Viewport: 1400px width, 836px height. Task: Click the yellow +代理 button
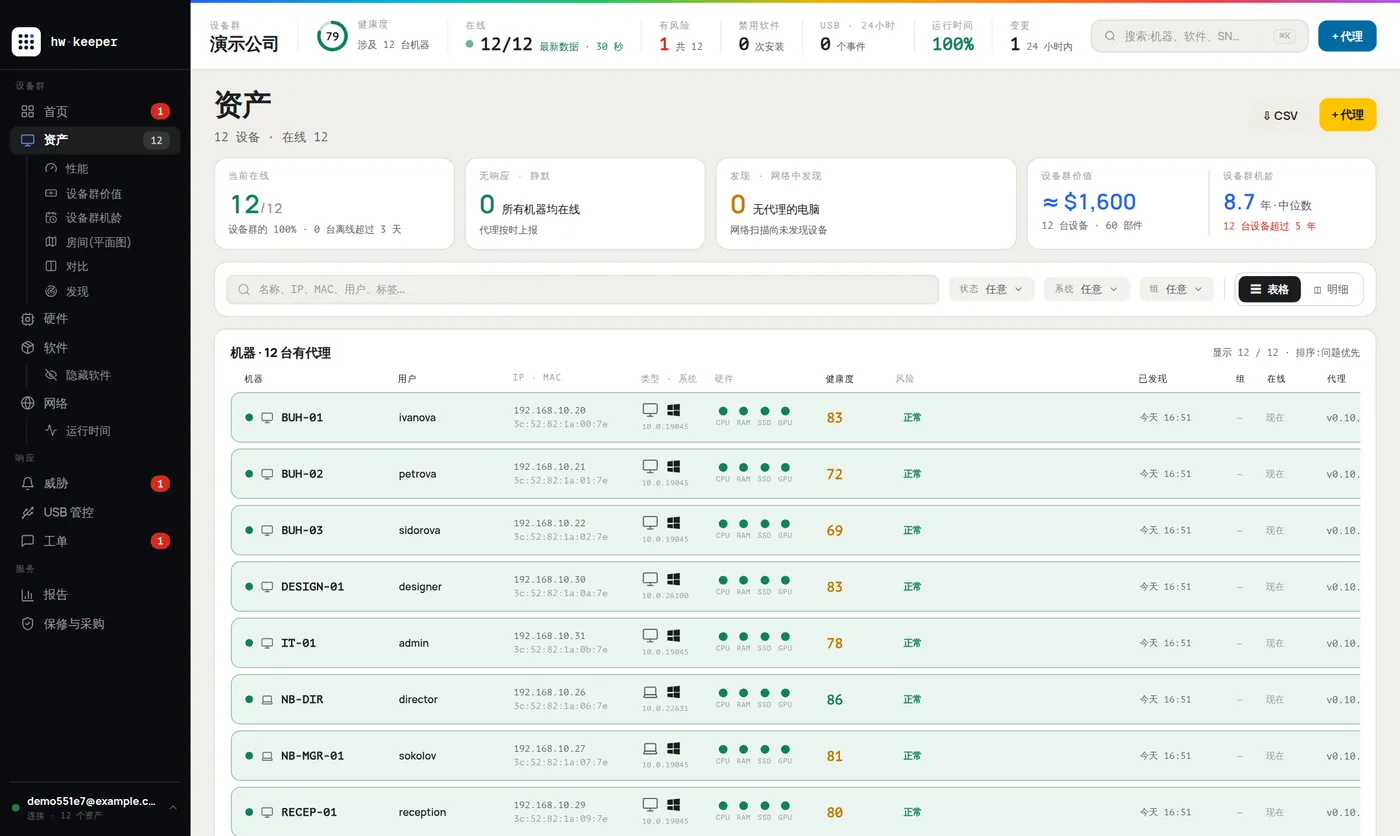click(x=1347, y=115)
